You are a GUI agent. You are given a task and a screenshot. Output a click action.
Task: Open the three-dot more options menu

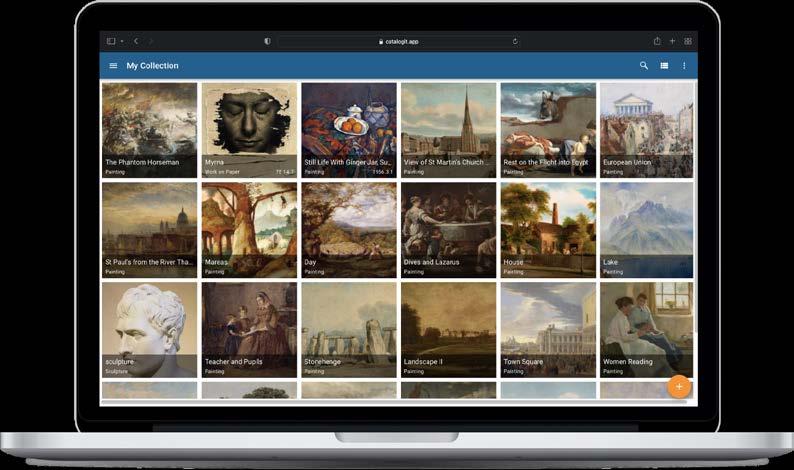tap(684, 65)
